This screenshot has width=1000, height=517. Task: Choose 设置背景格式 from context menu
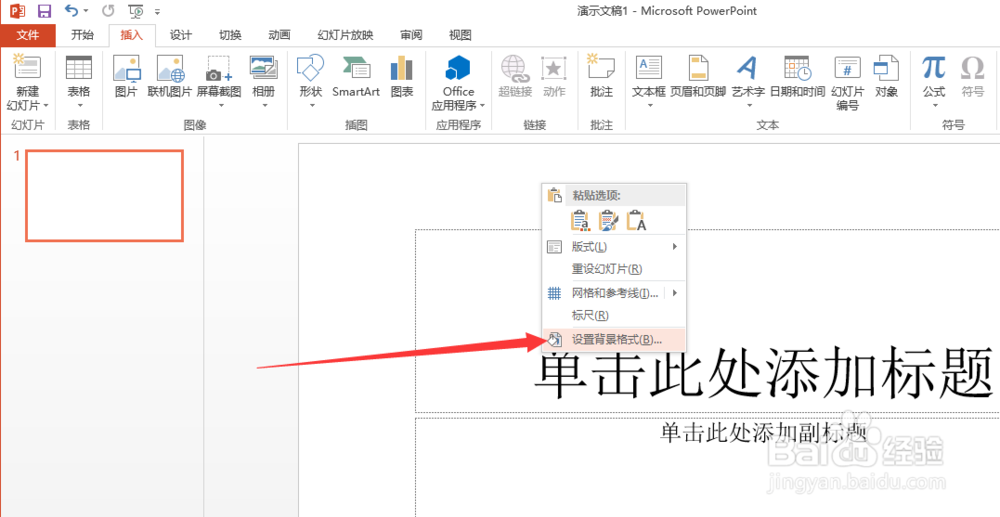(614, 340)
